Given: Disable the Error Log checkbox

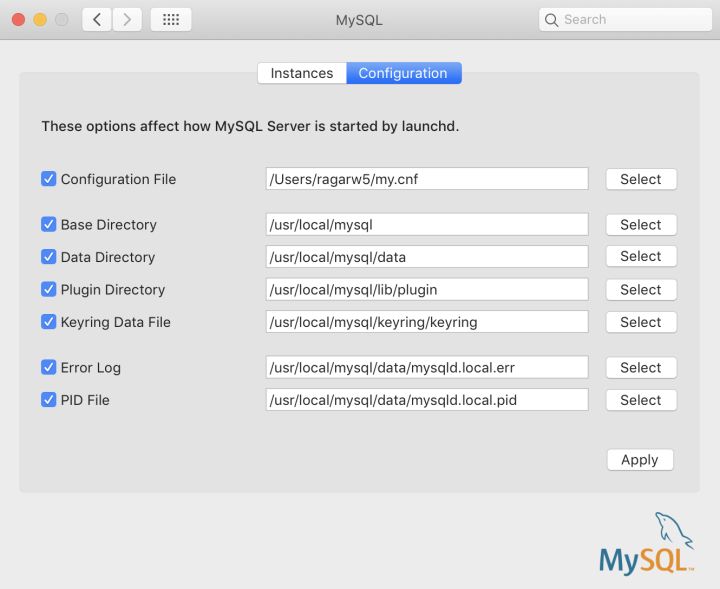Looking at the screenshot, I should point(48,367).
